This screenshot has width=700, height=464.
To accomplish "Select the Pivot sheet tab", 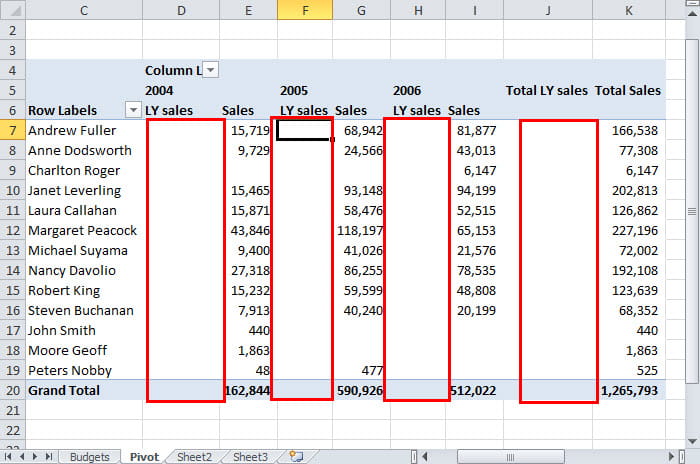I will pos(144,456).
